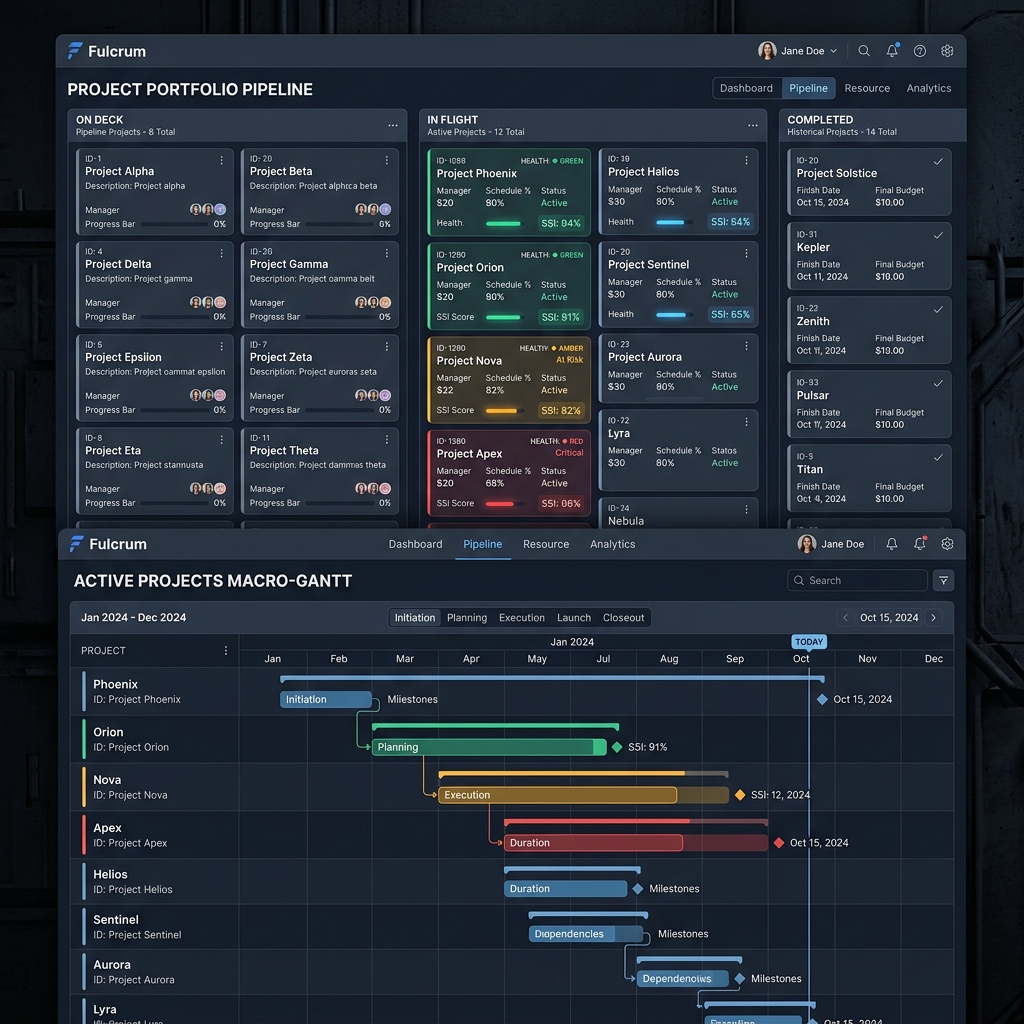Toggle the Kepler completed checkmark
Screen dimensions: 1024x1024
(938, 235)
